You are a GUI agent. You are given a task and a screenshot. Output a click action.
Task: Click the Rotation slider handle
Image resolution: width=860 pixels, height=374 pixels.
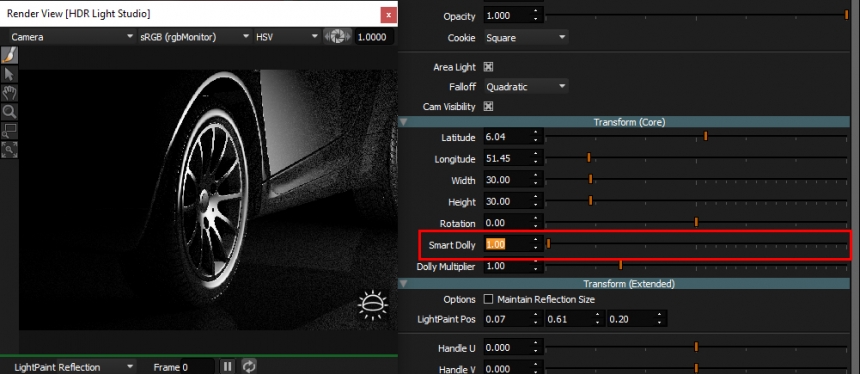click(x=696, y=222)
